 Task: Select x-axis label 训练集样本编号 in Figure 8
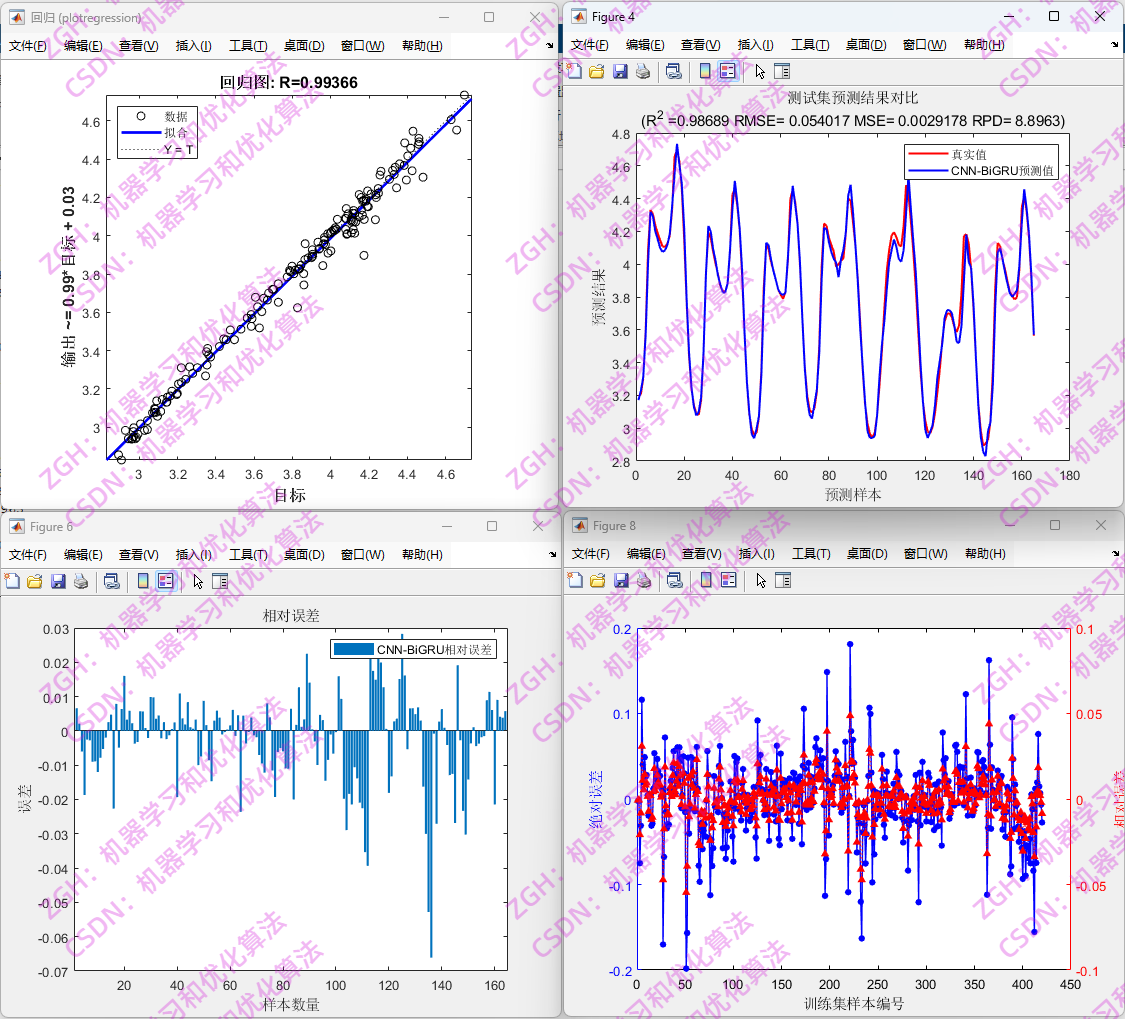(x=854, y=1004)
